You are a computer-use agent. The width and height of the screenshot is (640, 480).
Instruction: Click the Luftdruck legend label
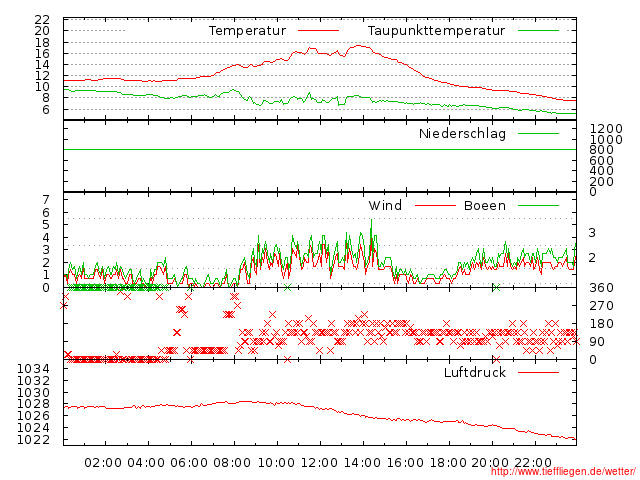tap(475, 372)
